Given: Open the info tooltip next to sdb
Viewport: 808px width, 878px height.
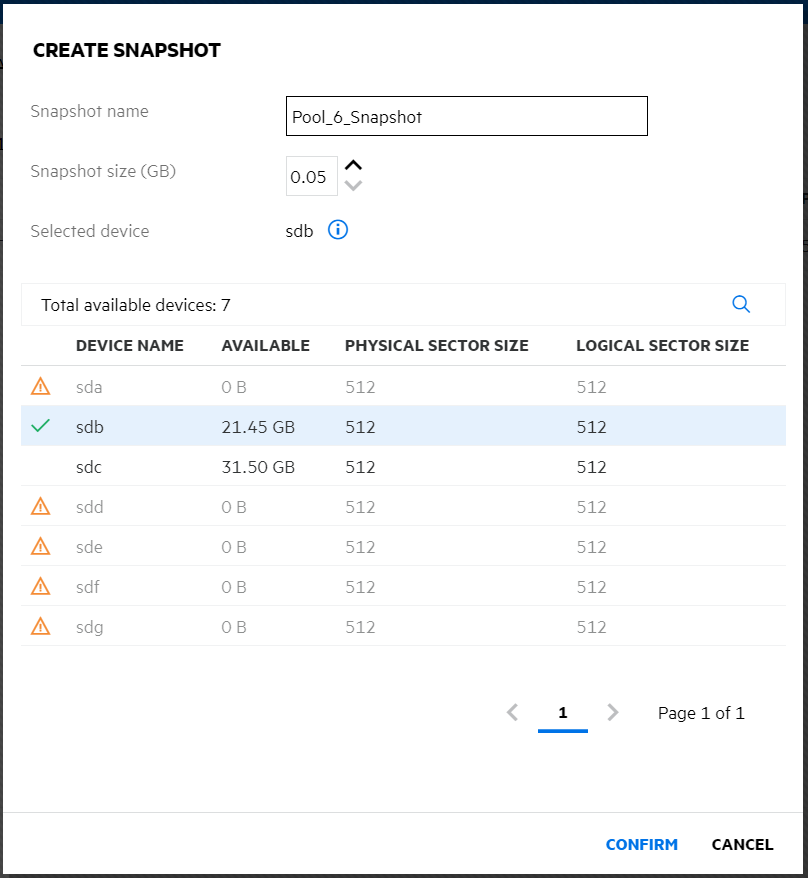Looking at the screenshot, I should pos(337,230).
